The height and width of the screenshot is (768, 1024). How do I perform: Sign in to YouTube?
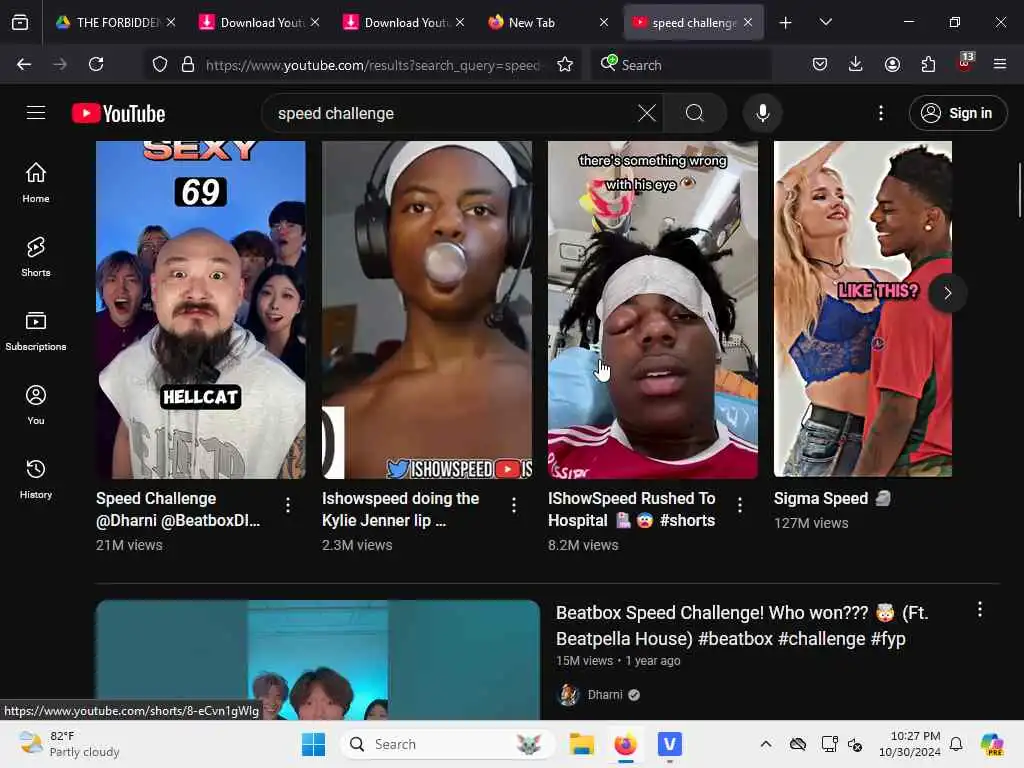coord(957,113)
